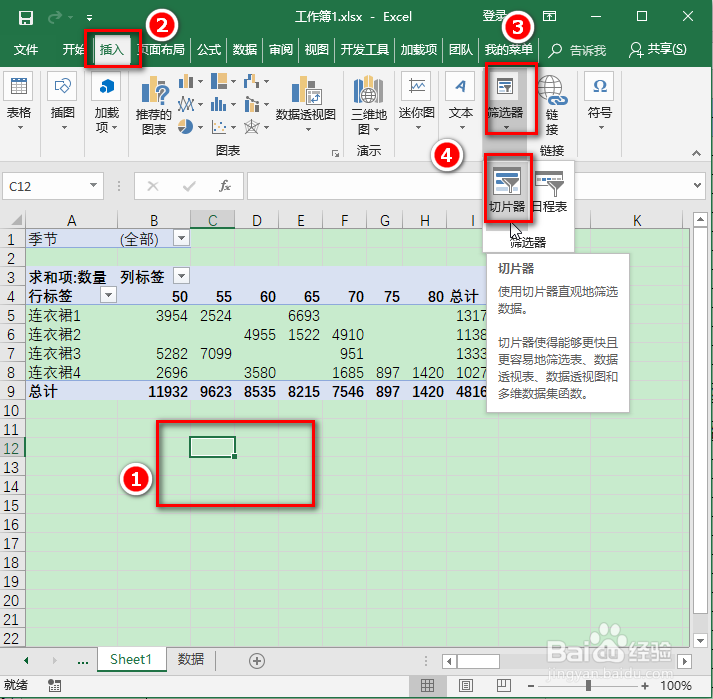Switch to Page Break Preview in status bar

503,685
